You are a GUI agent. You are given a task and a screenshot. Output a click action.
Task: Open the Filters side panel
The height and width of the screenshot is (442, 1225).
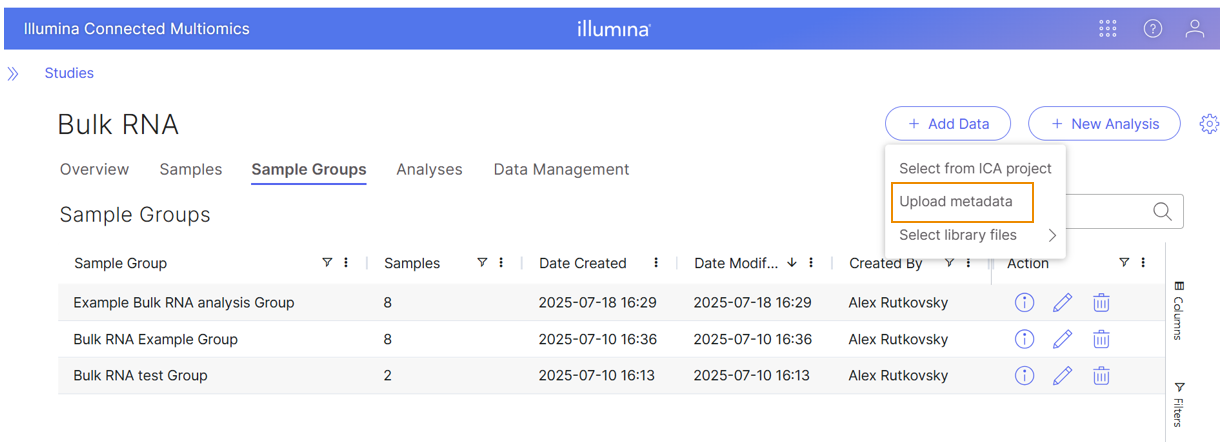1178,404
